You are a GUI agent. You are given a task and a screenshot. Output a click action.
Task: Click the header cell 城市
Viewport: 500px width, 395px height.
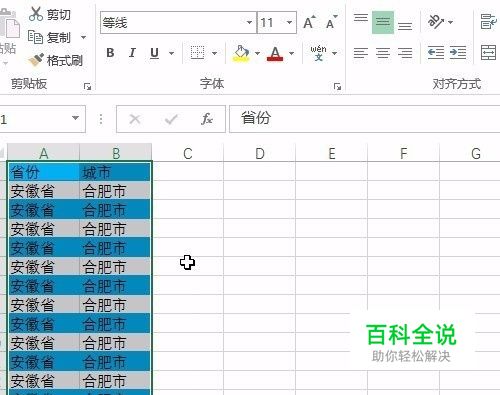[x=116, y=172]
